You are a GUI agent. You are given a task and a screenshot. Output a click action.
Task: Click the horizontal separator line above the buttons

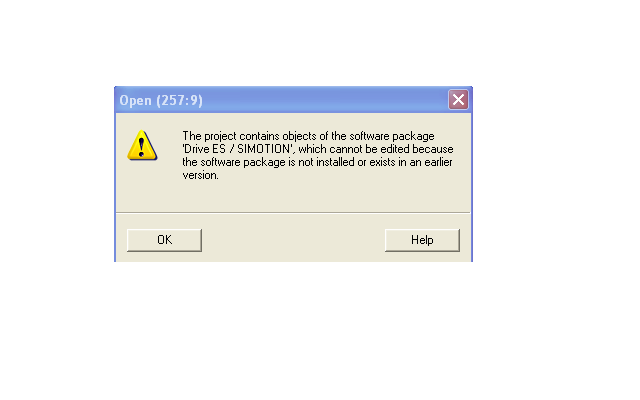(293, 212)
